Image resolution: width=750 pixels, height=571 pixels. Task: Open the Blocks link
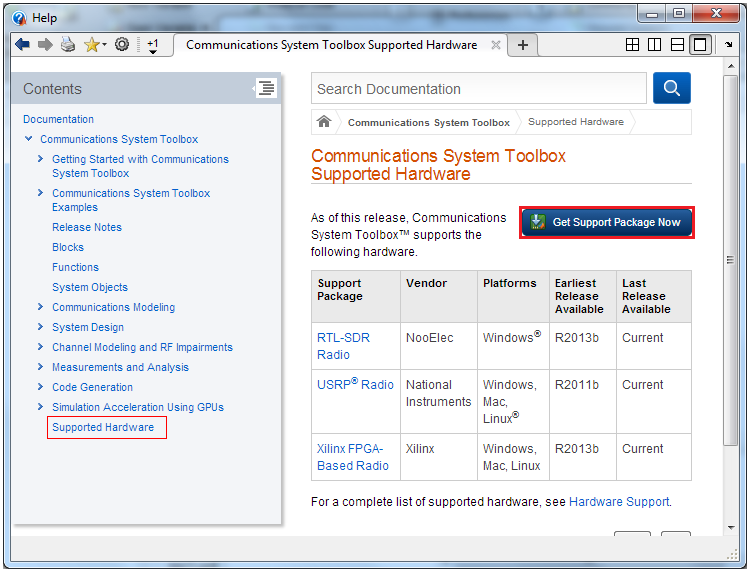pyautogui.click(x=68, y=247)
